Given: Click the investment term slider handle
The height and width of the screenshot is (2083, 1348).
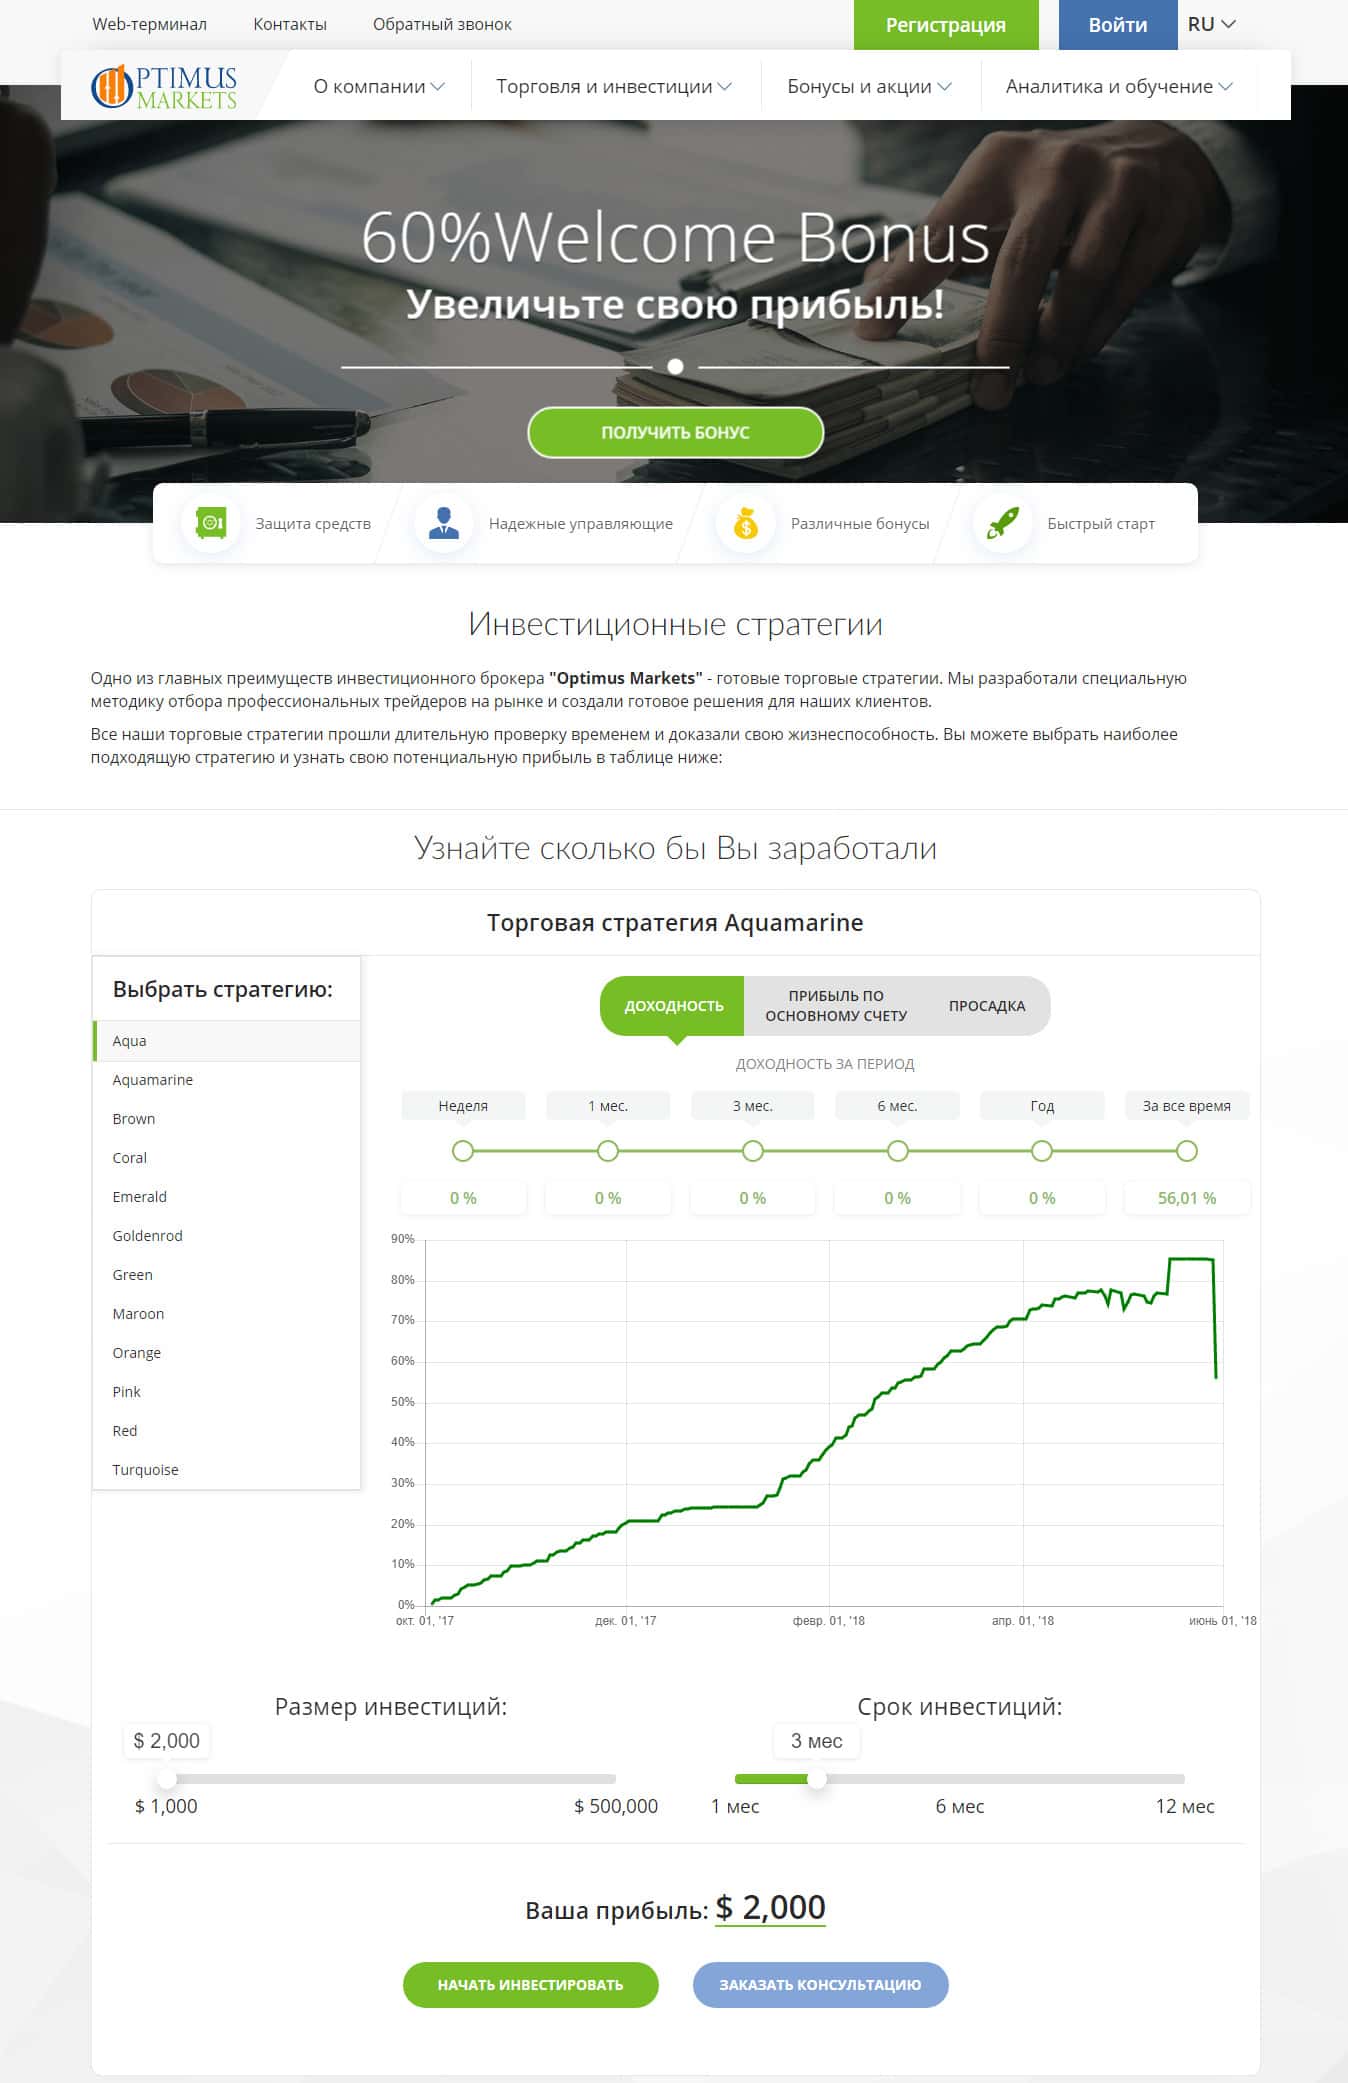Looking at the screenshot, I should 817,1779.
